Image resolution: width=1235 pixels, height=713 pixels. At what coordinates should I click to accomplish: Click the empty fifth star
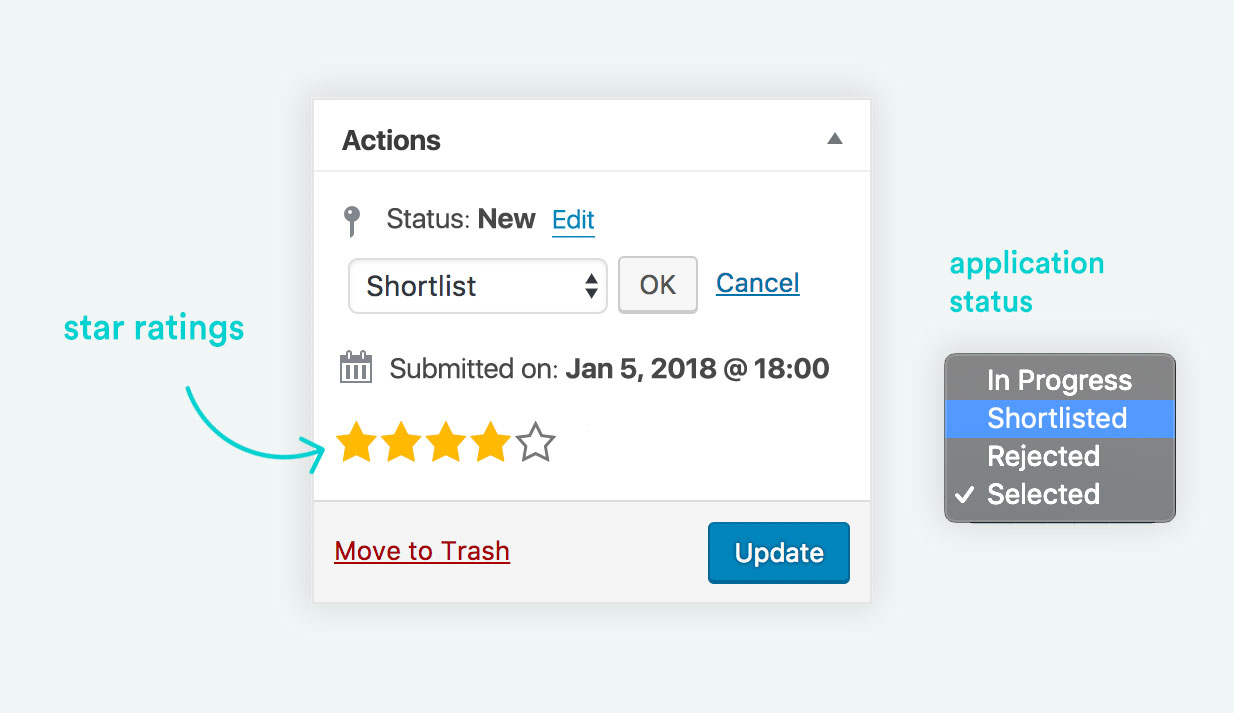(536, 442)
